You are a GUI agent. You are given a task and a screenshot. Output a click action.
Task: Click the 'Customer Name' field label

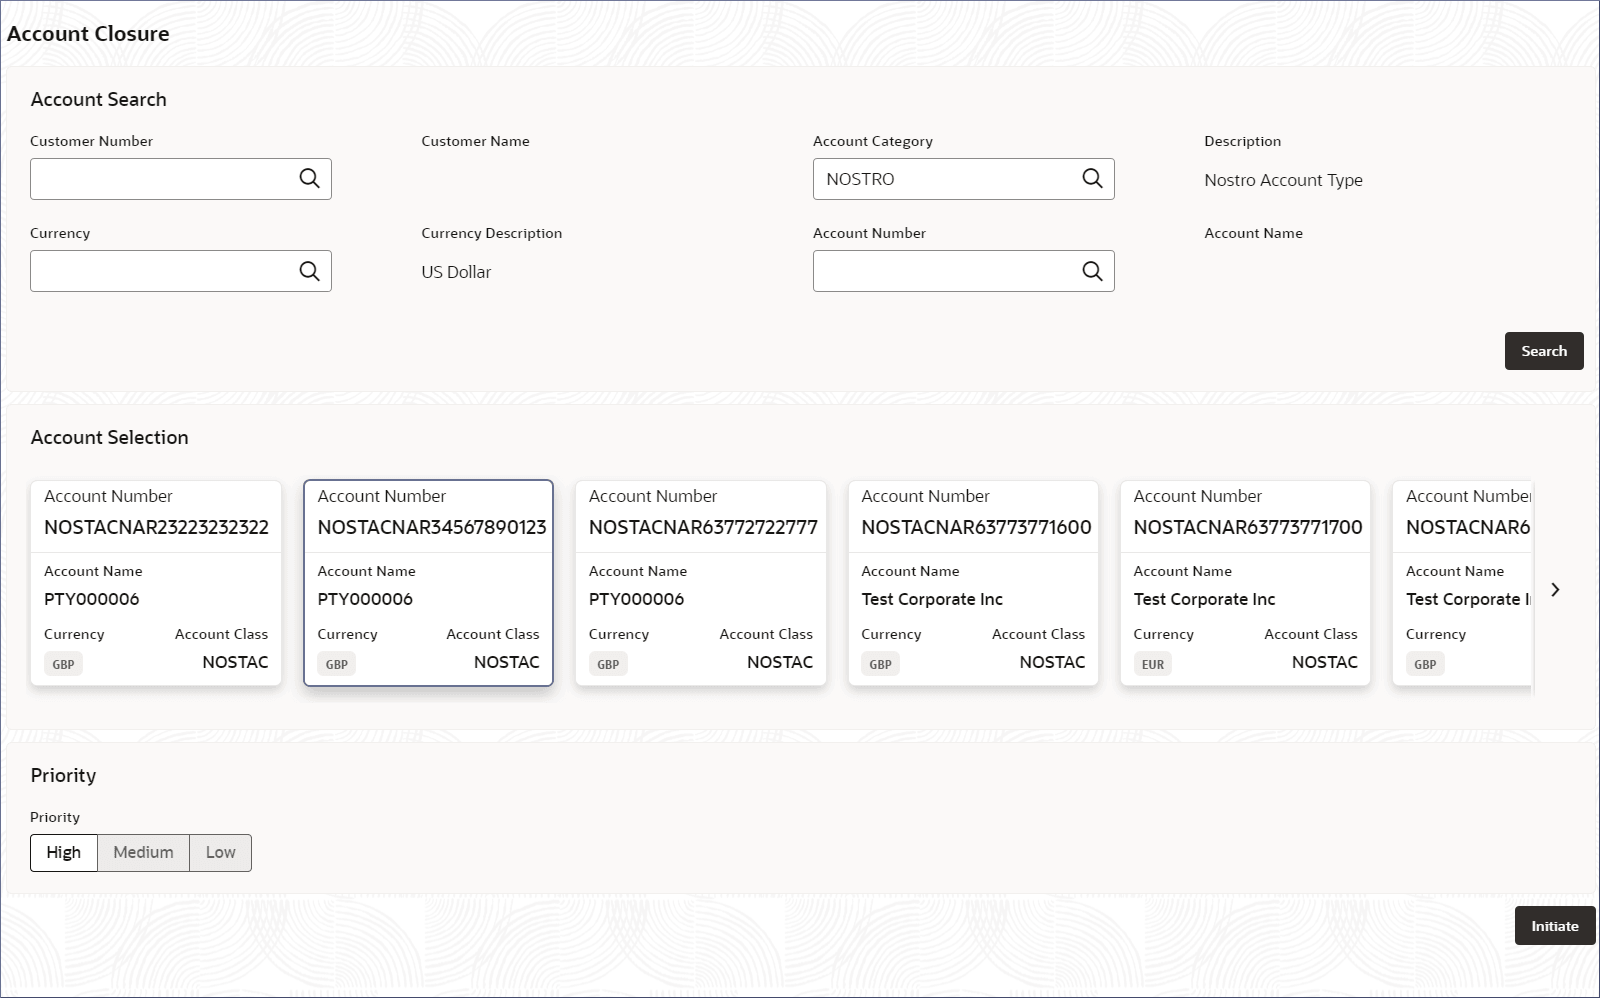tap(475, 141)
